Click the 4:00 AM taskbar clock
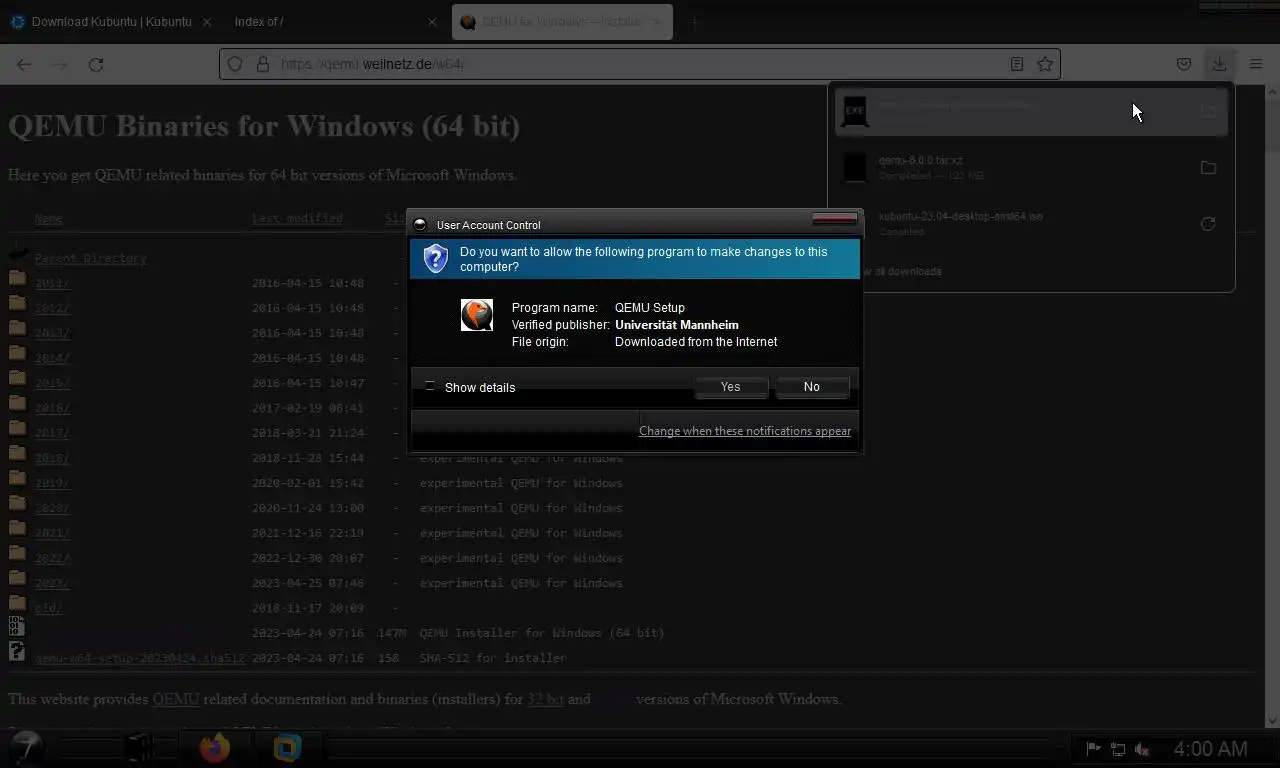 [x=1210, y=748]
